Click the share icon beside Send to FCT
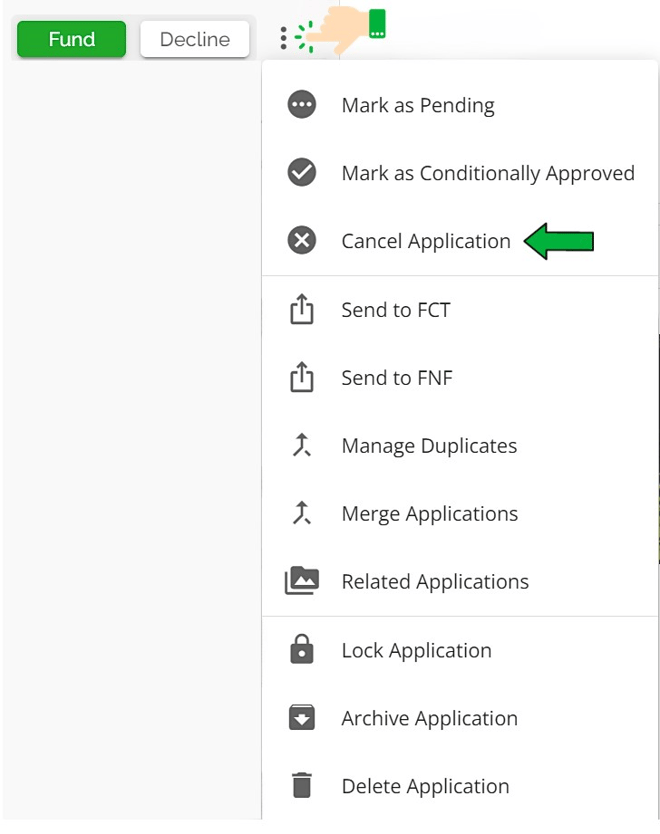This screenshot has width=660, height=834. (302, 308)
